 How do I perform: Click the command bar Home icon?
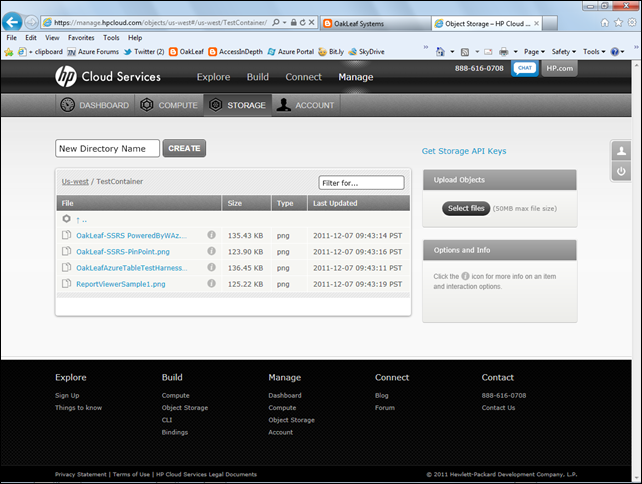point(440,52)
